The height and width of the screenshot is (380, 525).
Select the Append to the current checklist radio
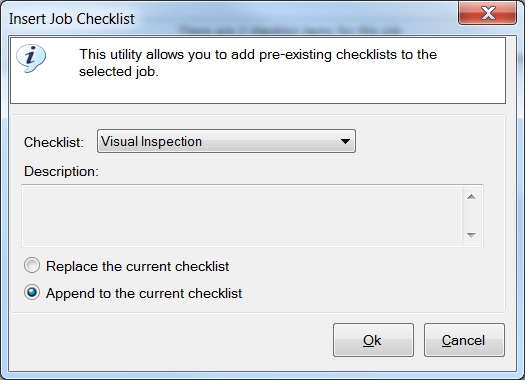(x=32, y=292)
